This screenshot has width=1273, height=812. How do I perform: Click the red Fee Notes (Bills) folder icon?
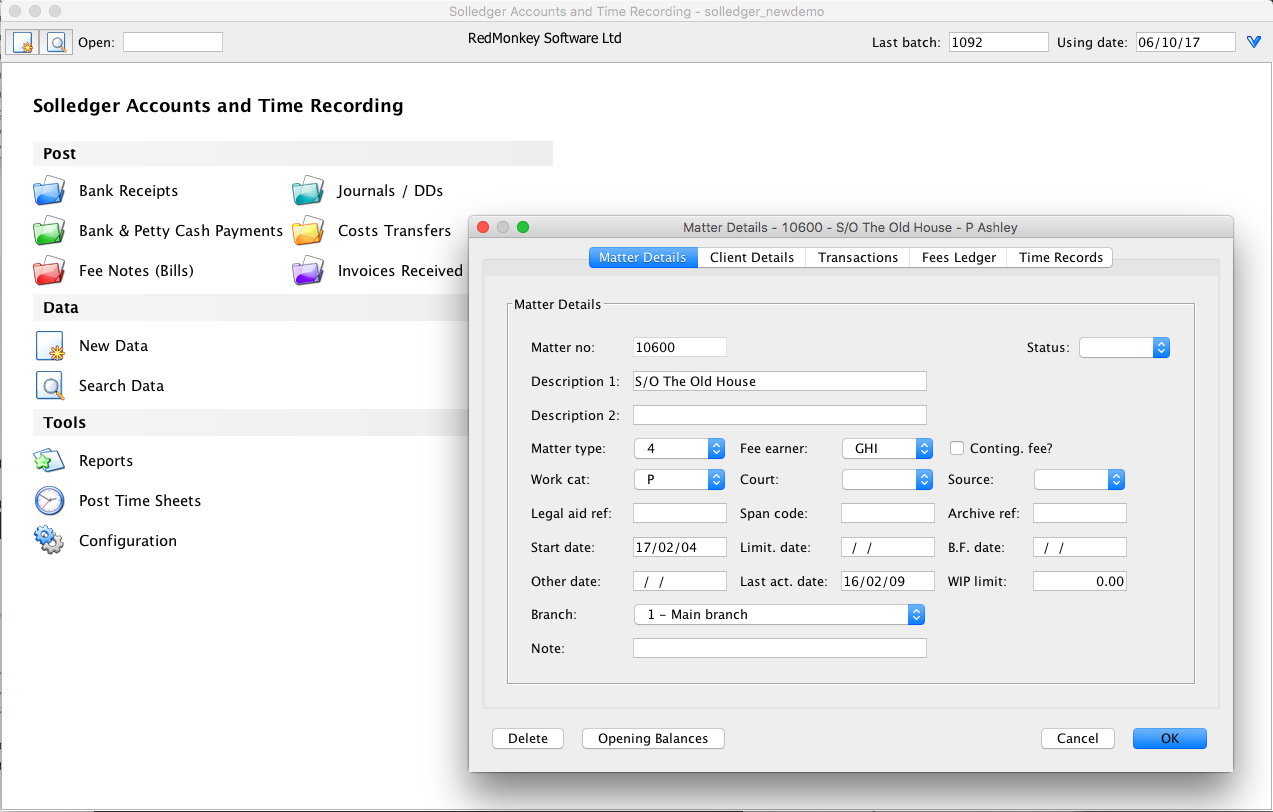point(49,271)
